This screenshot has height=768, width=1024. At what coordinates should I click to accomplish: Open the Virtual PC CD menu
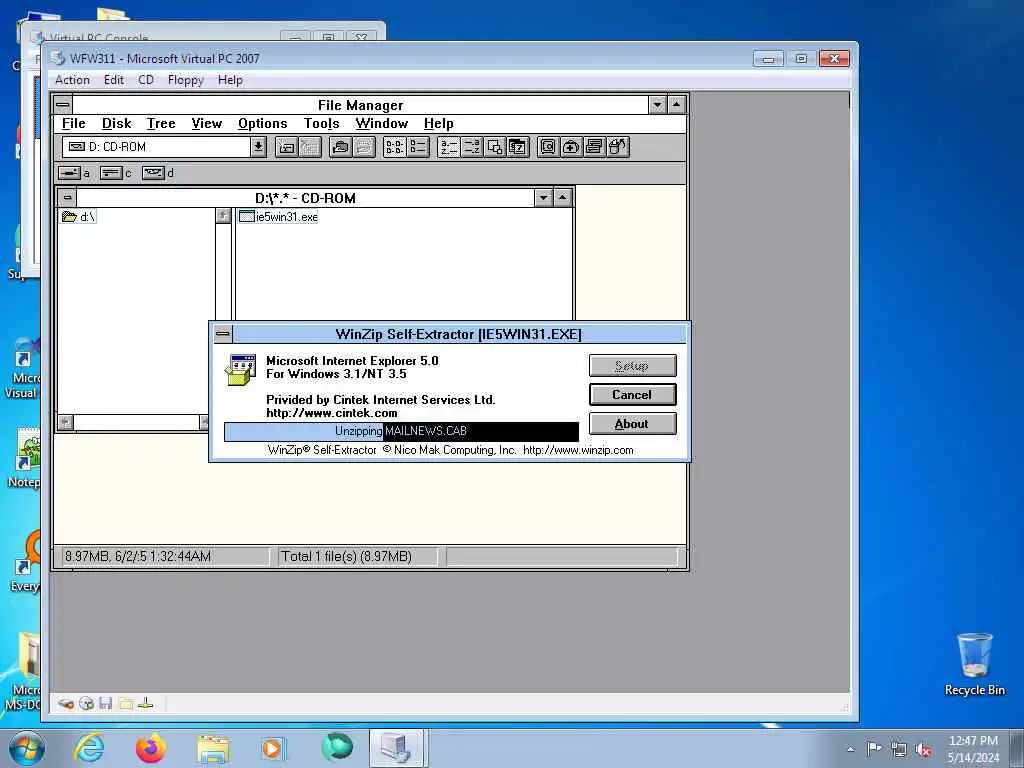pyautogui.click(x=146, y=80)
